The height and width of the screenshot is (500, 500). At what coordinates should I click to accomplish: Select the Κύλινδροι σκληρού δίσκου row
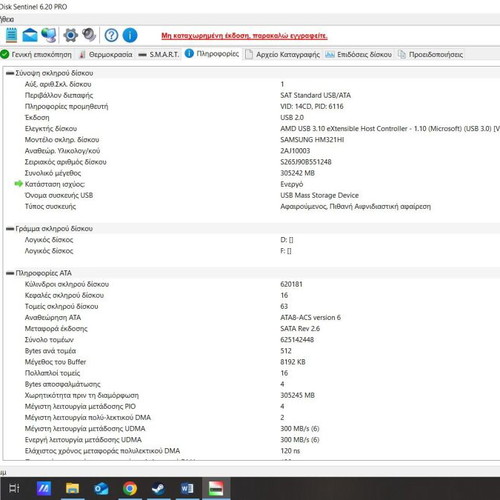[251, 284]
